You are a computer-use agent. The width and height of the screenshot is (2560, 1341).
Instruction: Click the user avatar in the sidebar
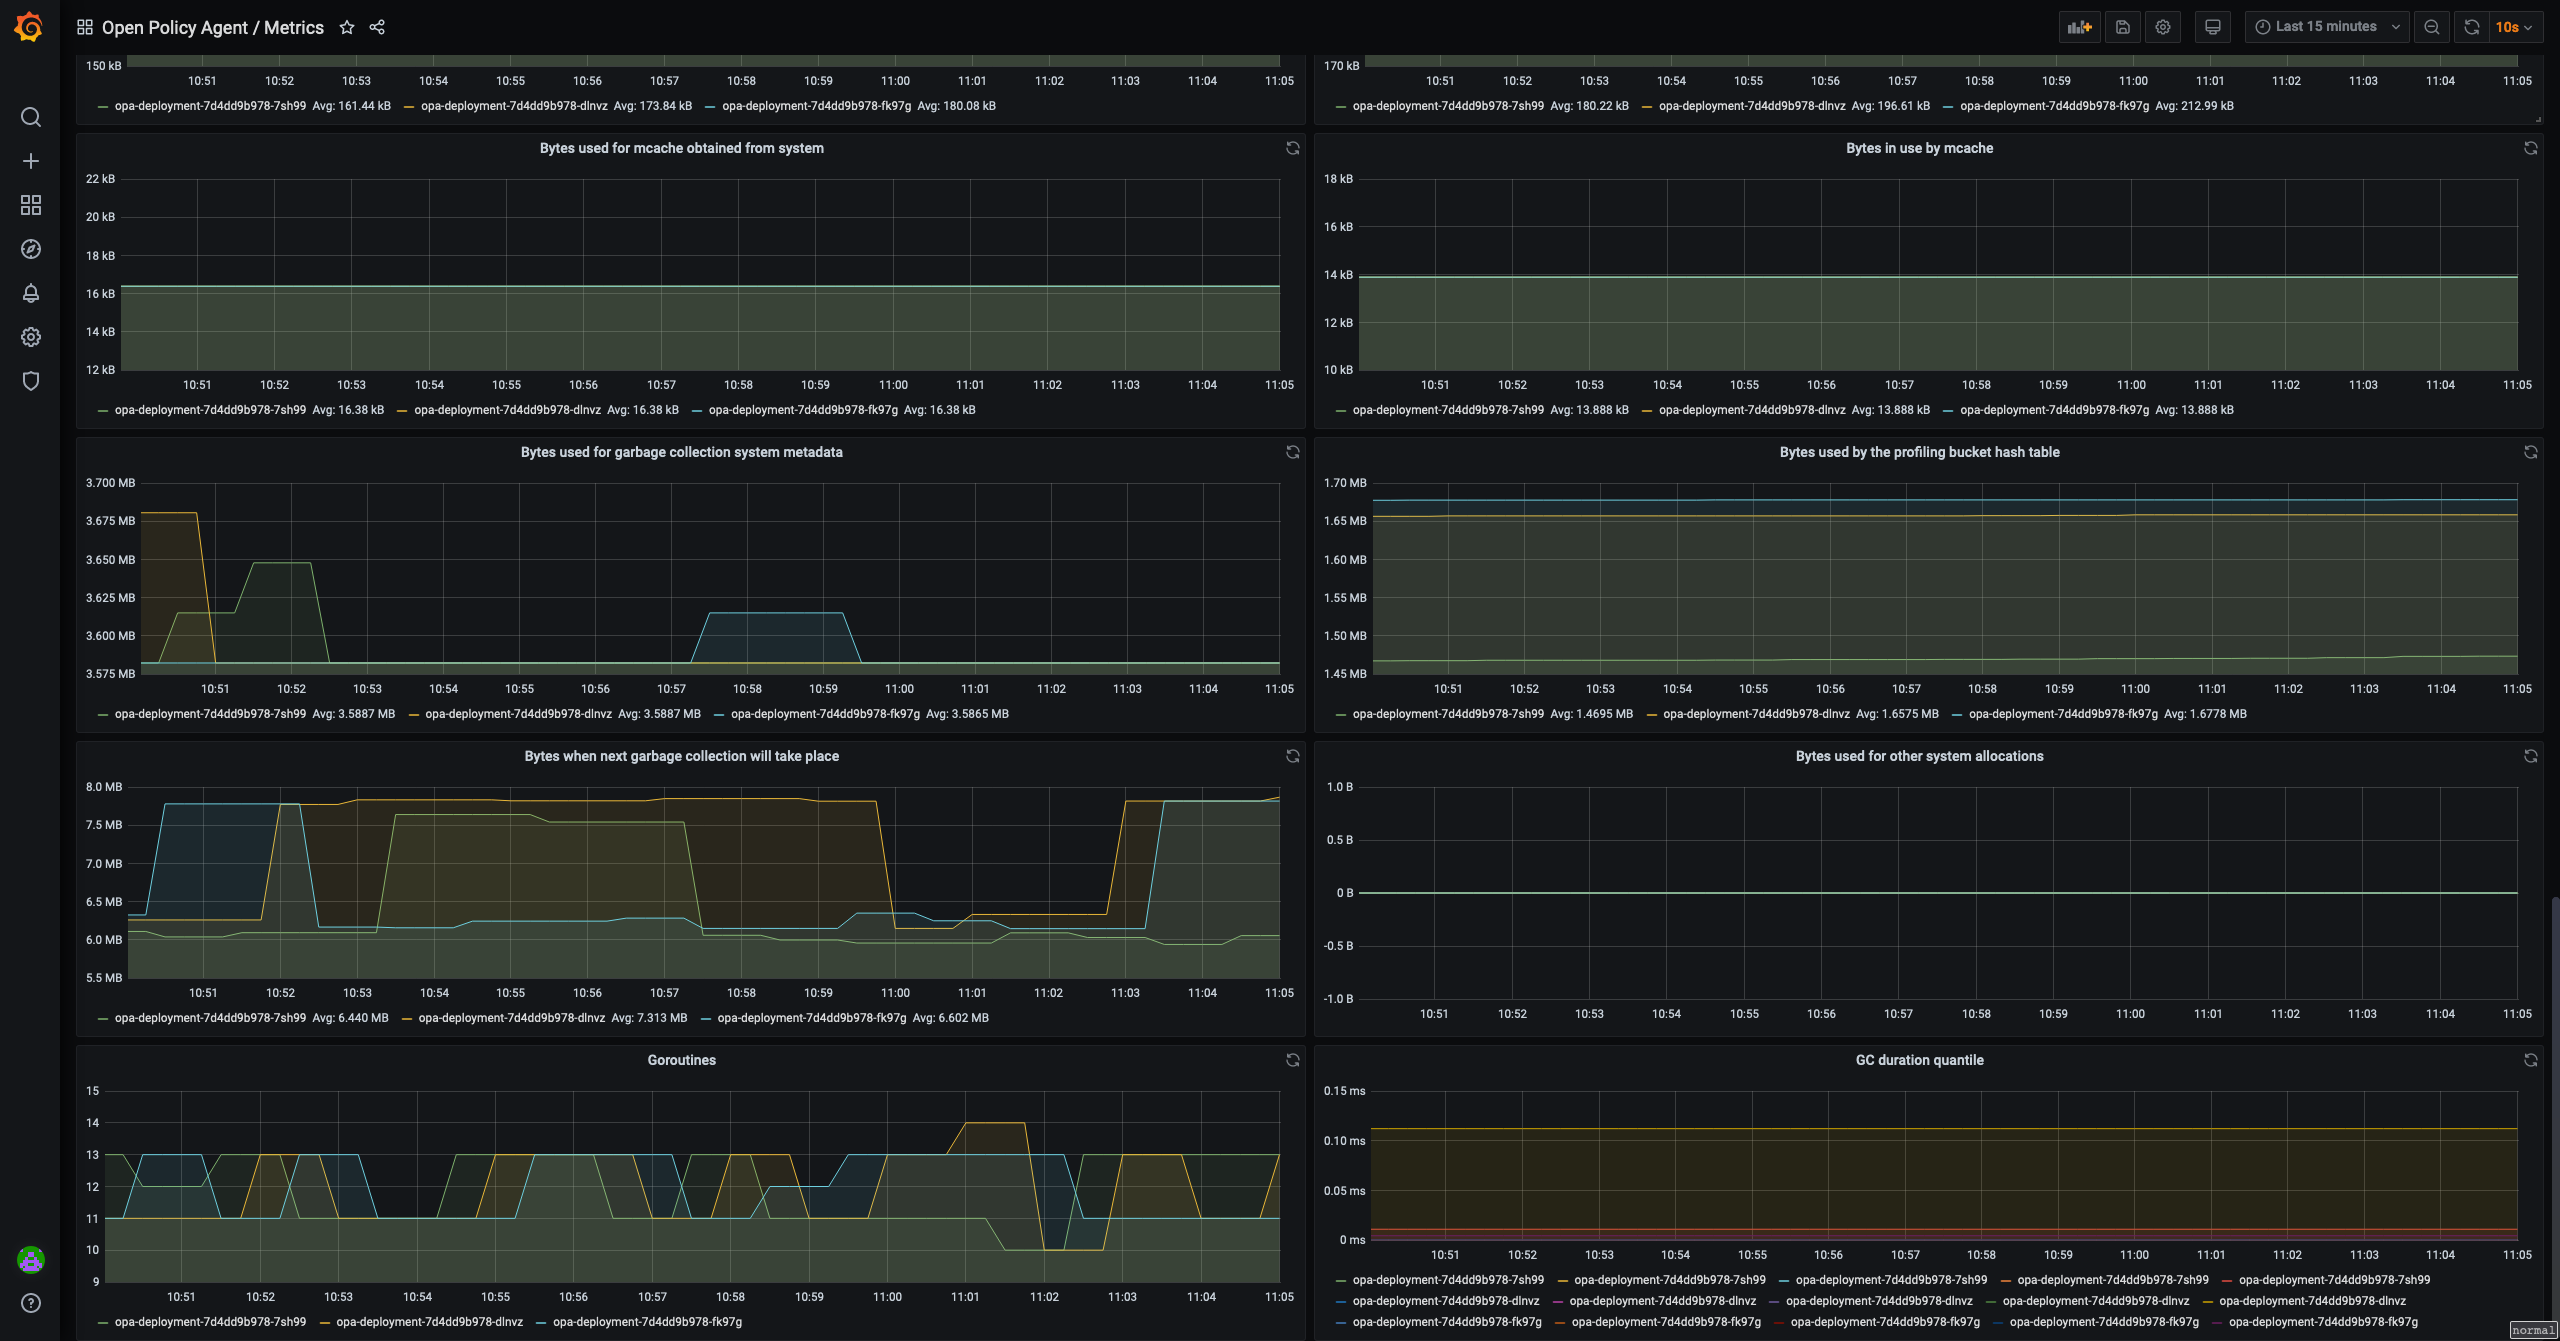(x=31, y=1260)
